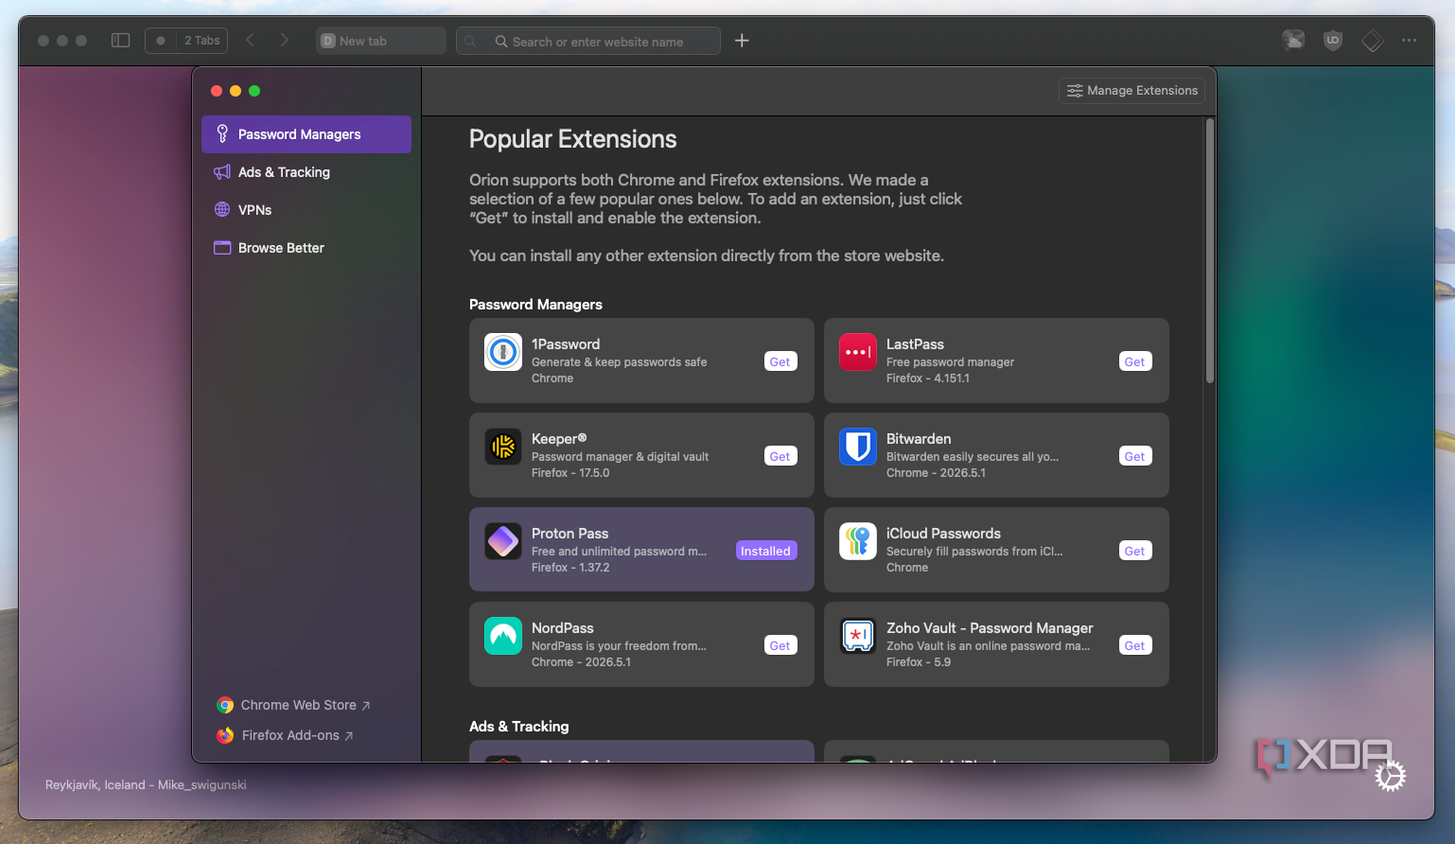1455x844 pixels.
Task: Click Installed button for Proton Pass
Action: 766,551
